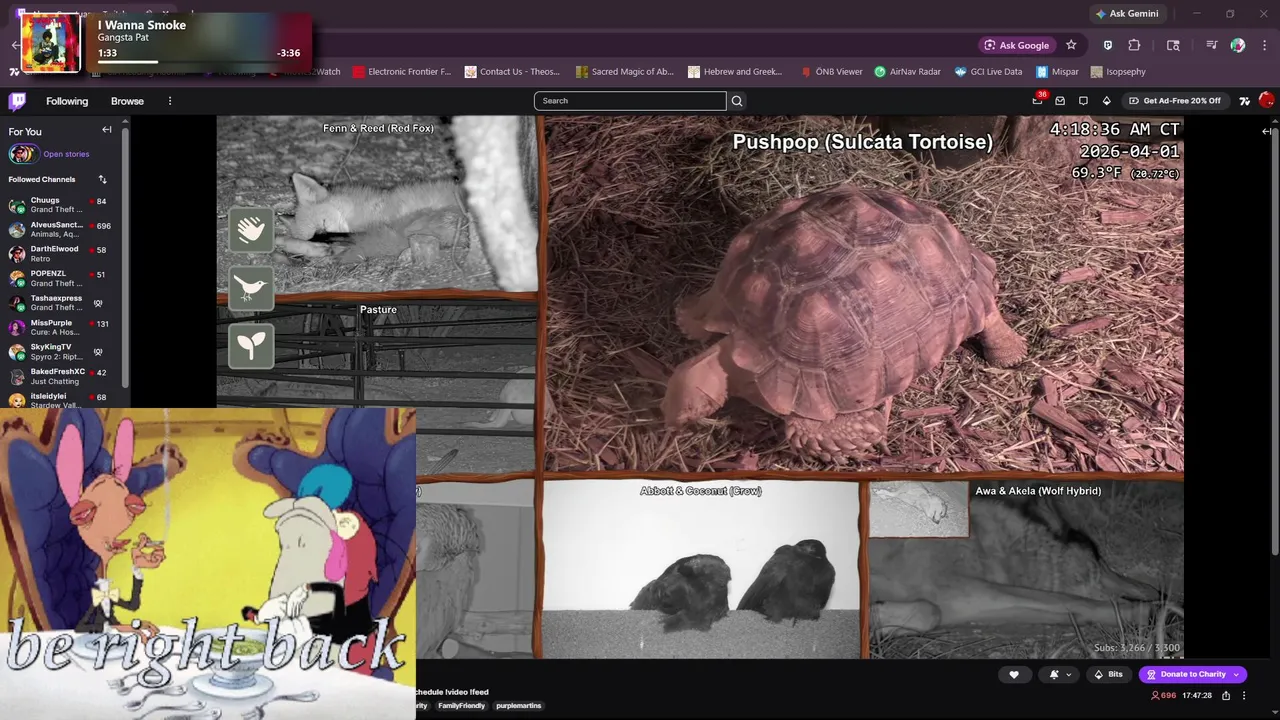Open the POPENZL channel in sidebar
This screenshot has width=1280, height=720.
(60, 278)
